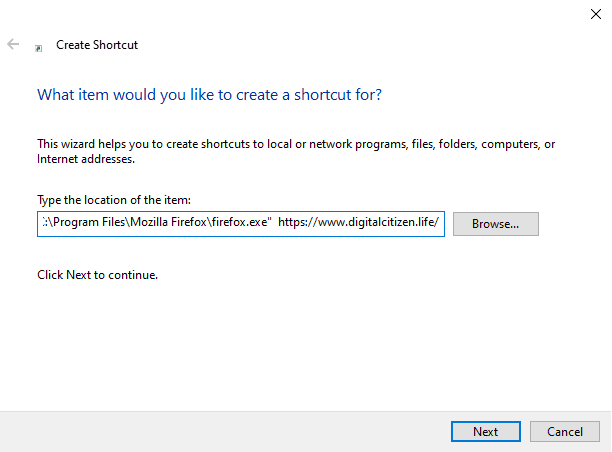Focus the item location text field
The image size is (612, 452).
[x=240, y=223]
